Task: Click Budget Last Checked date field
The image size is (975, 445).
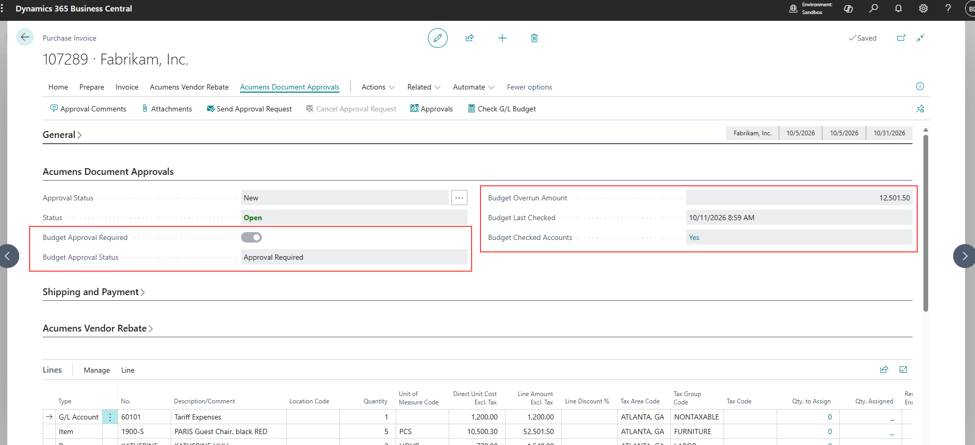Action: point(799,218)
